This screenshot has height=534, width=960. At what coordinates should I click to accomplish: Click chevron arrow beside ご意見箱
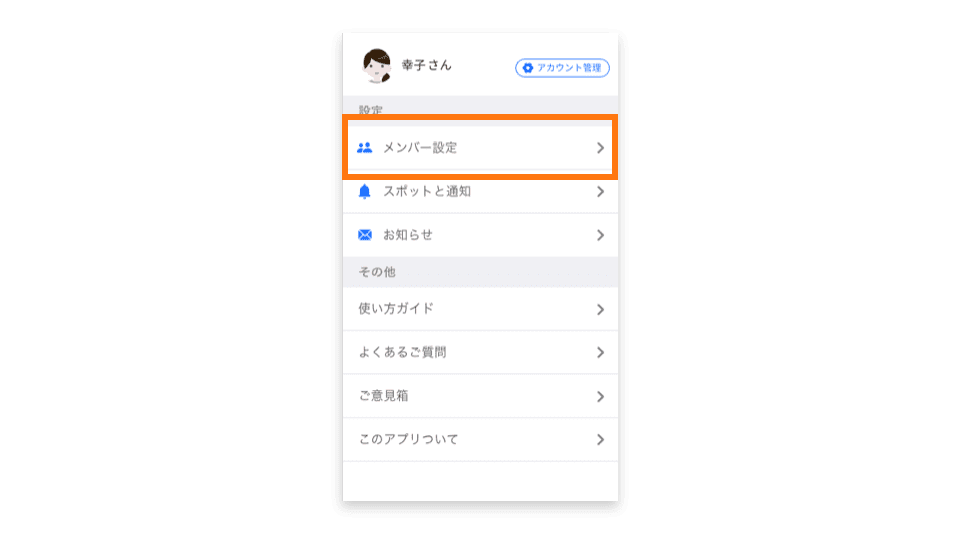click(x=600, y=397)
